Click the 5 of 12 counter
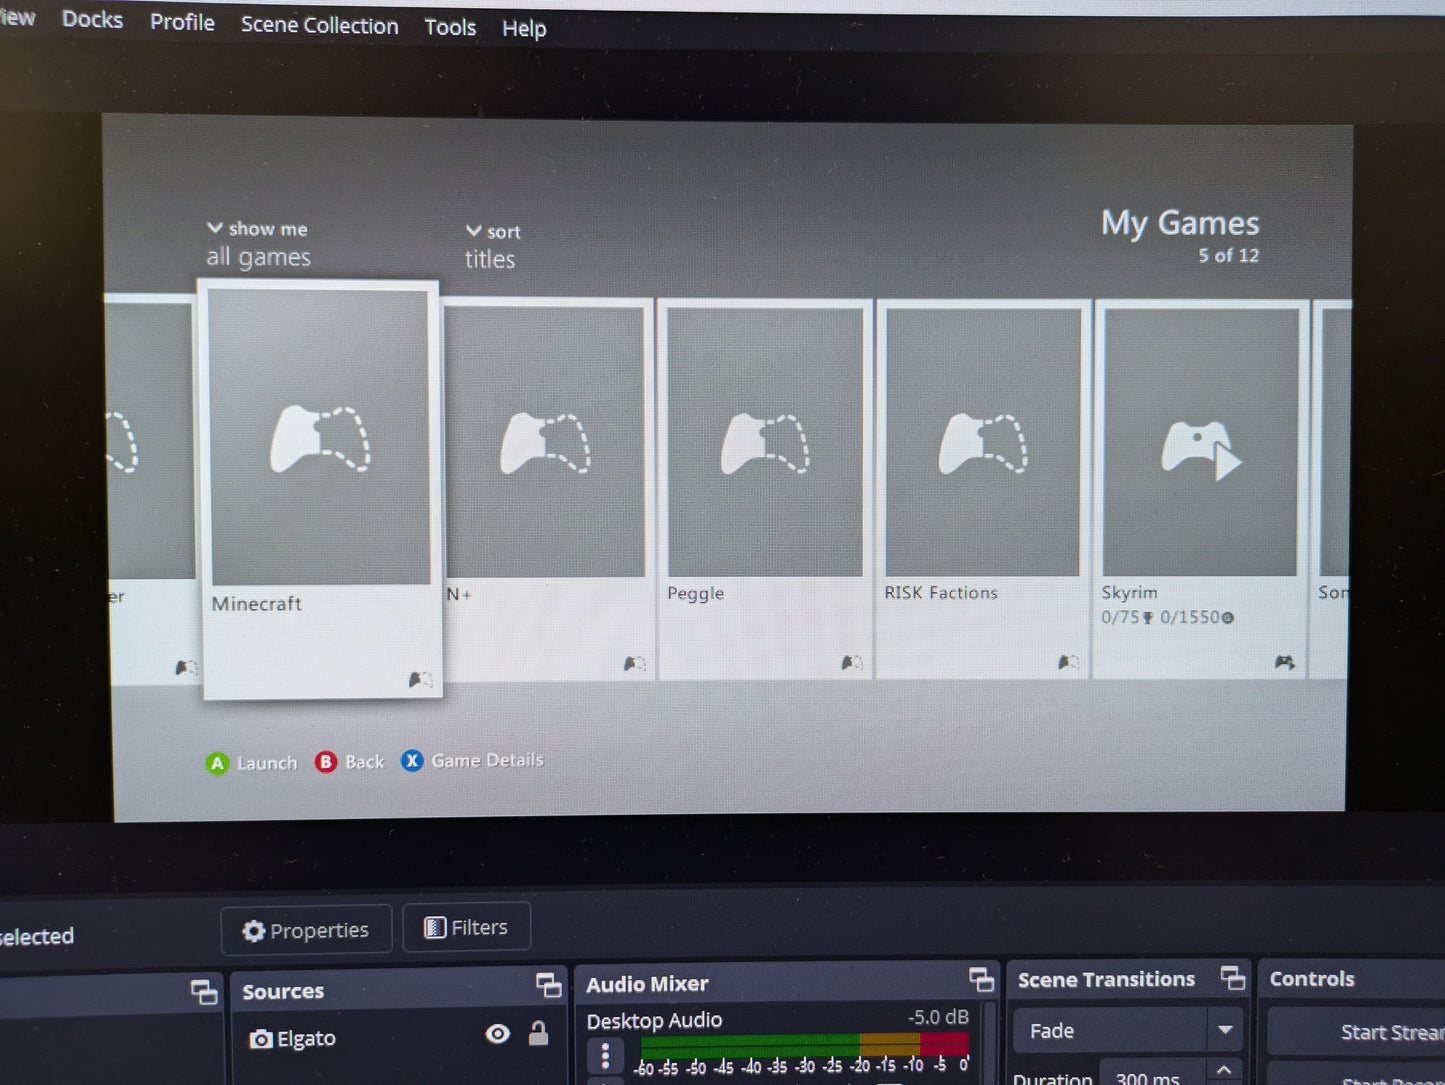This screenshot has width=1445, height=1085. 1229,256
